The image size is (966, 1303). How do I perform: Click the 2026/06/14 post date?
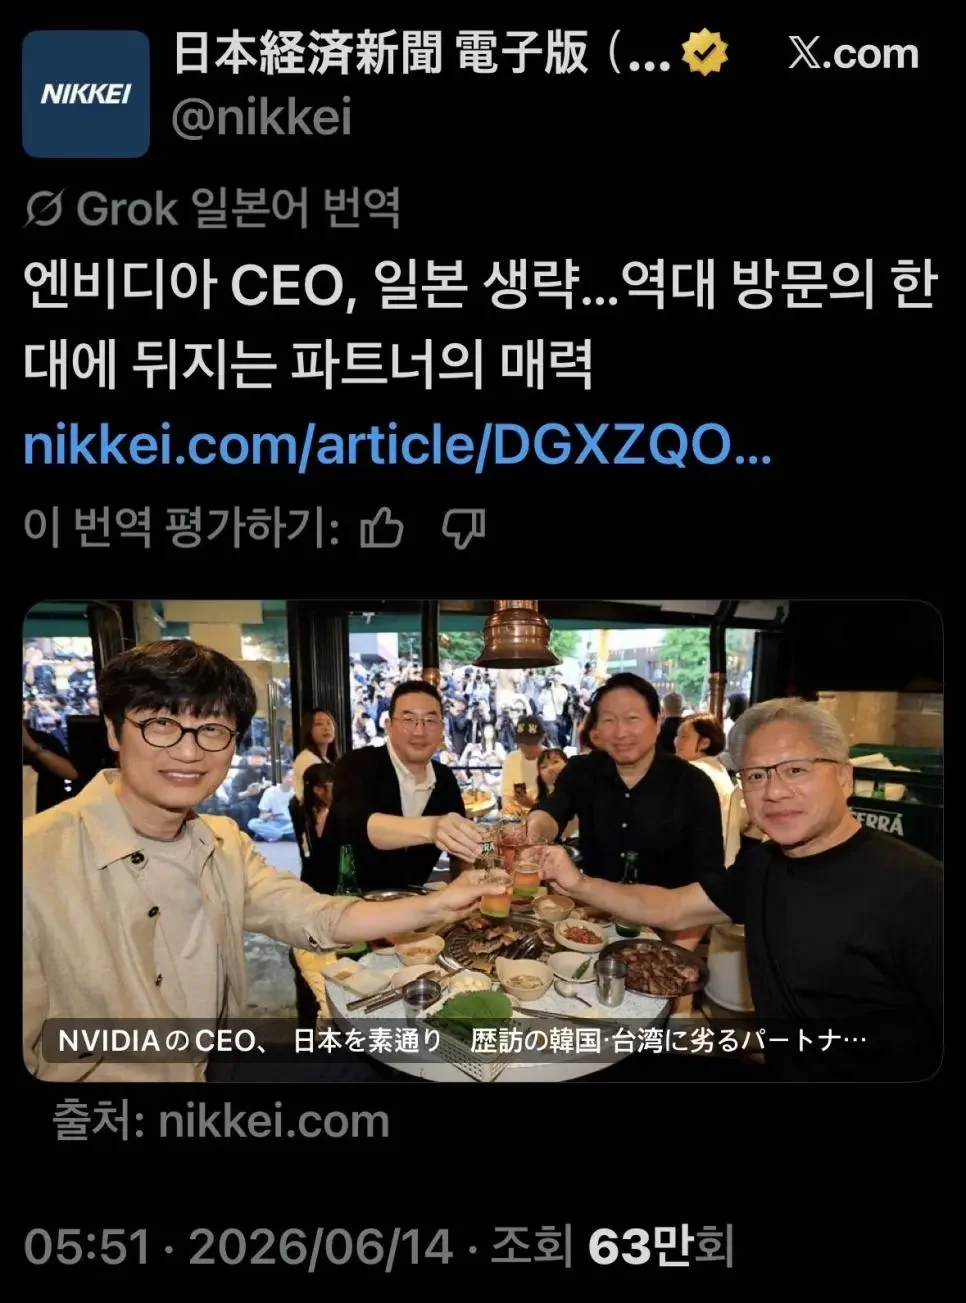pos(321,1247)
